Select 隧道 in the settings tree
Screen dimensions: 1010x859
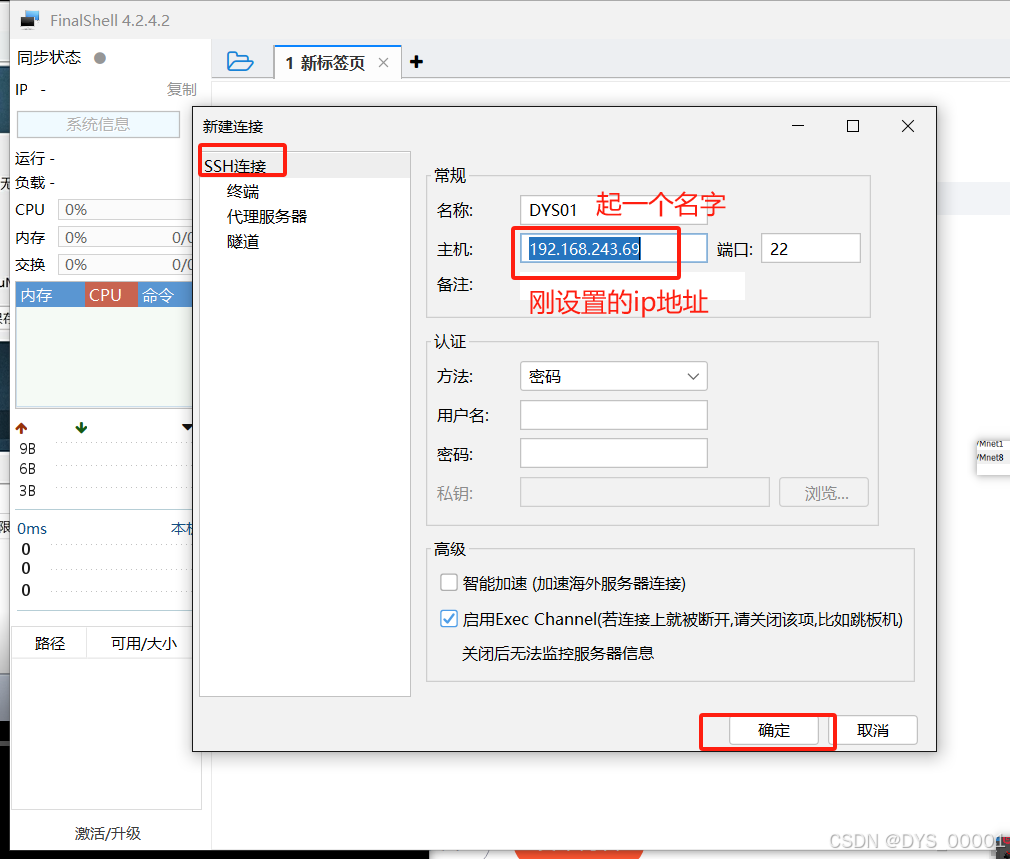tap(243, 241)
